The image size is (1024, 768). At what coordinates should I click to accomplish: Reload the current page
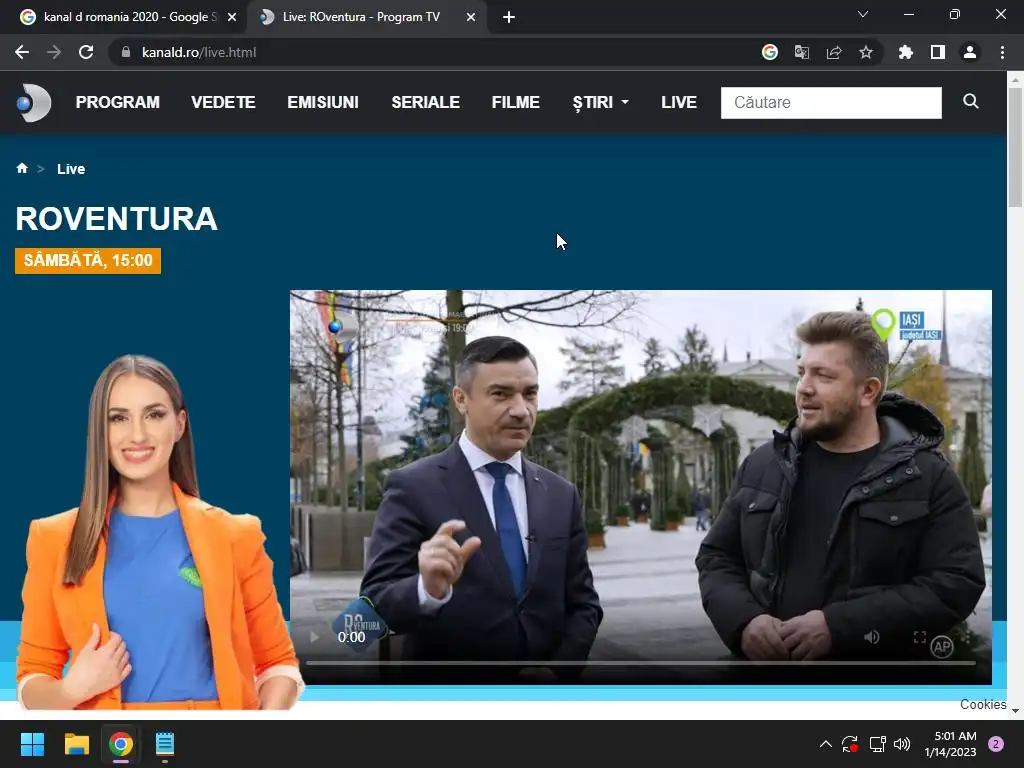coord(86,52)
